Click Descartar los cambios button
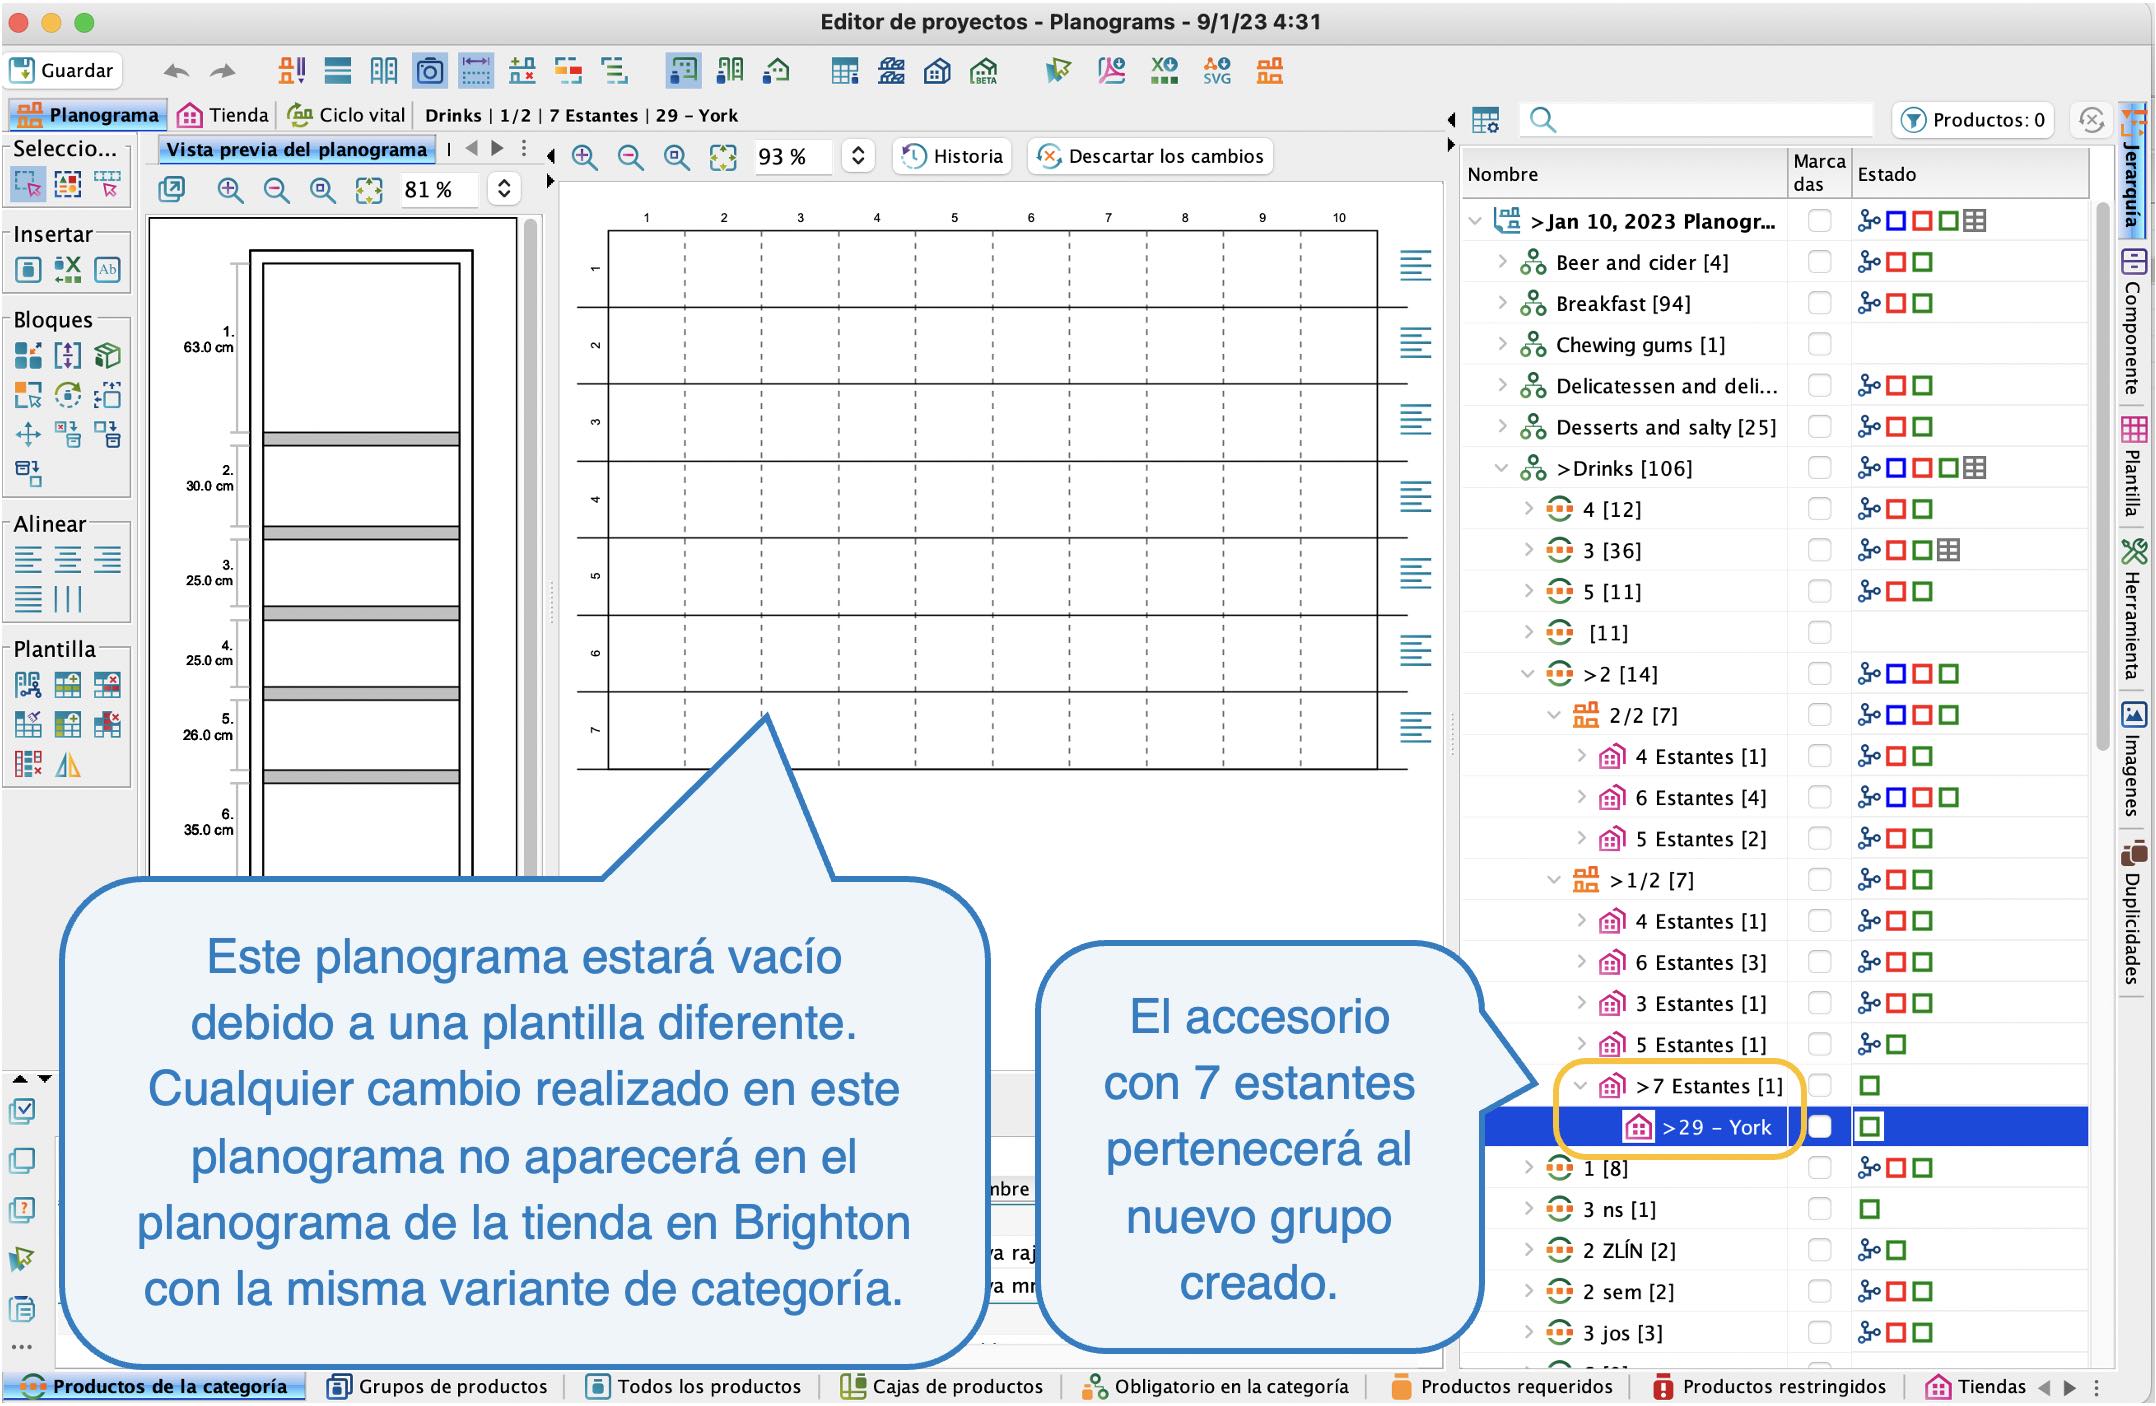Image resolution: width=2156 pixels, height=1406 pixels. pos(1150,157)
